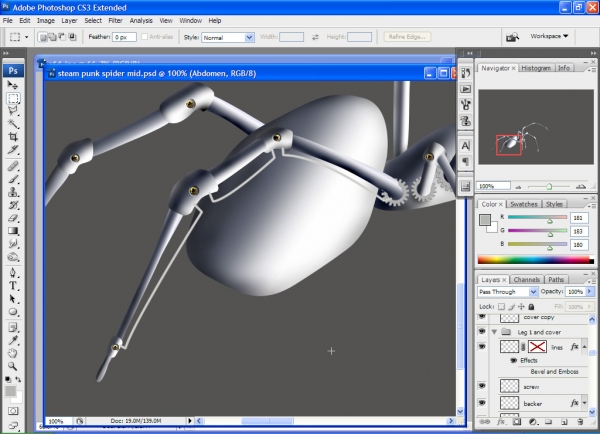Open the Paragraph panel icon in dock
The width and height of the screenshot is (600, 434).
(465, 162)
